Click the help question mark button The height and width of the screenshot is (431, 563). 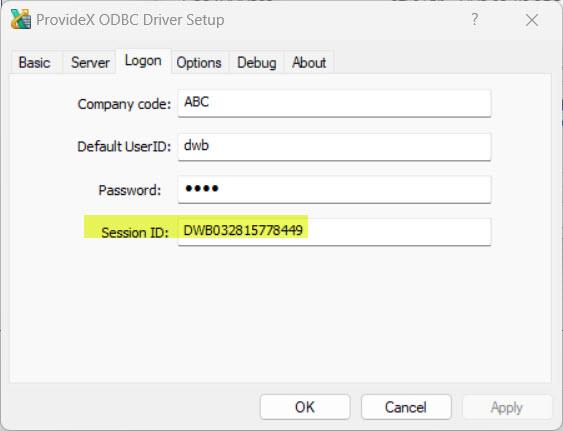point(475,19)
